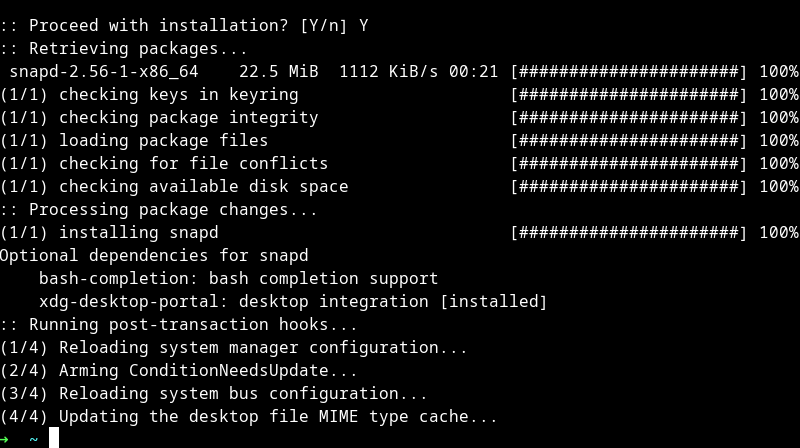Click the [Y/n] confirmation prompt text

click(323, 26)
